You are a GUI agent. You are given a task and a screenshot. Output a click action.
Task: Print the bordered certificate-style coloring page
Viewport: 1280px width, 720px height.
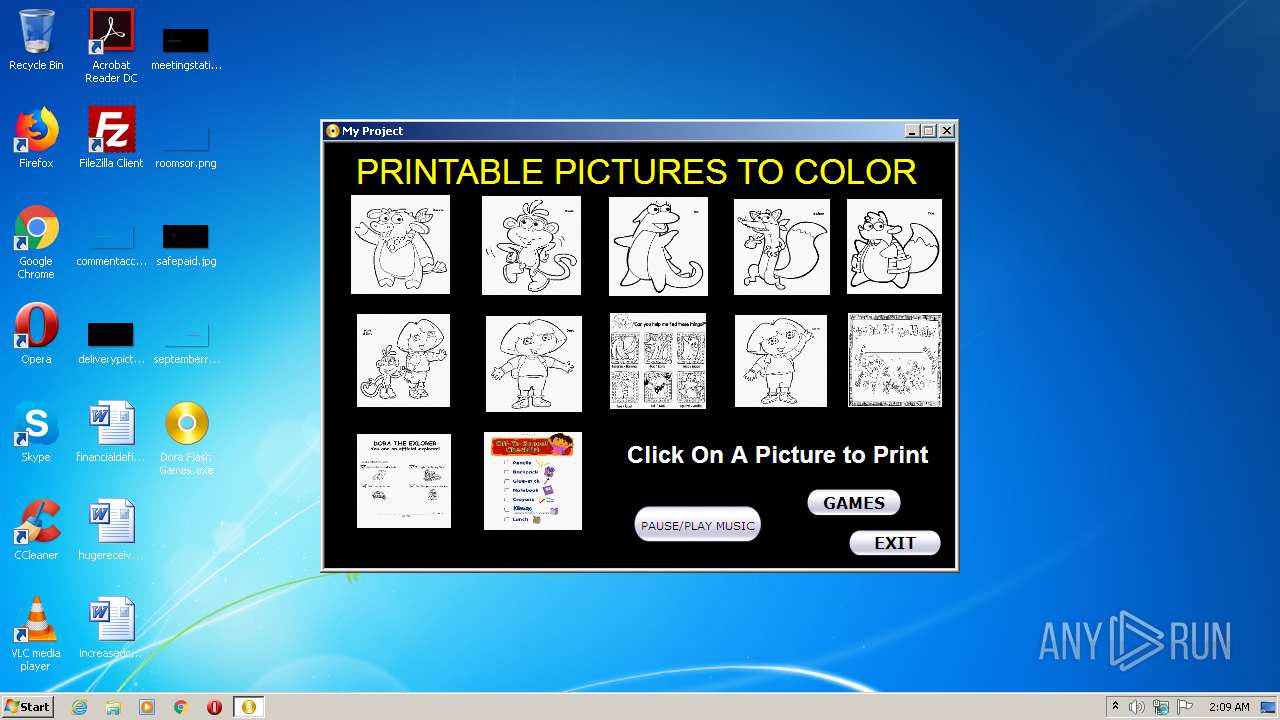(895, 360)
